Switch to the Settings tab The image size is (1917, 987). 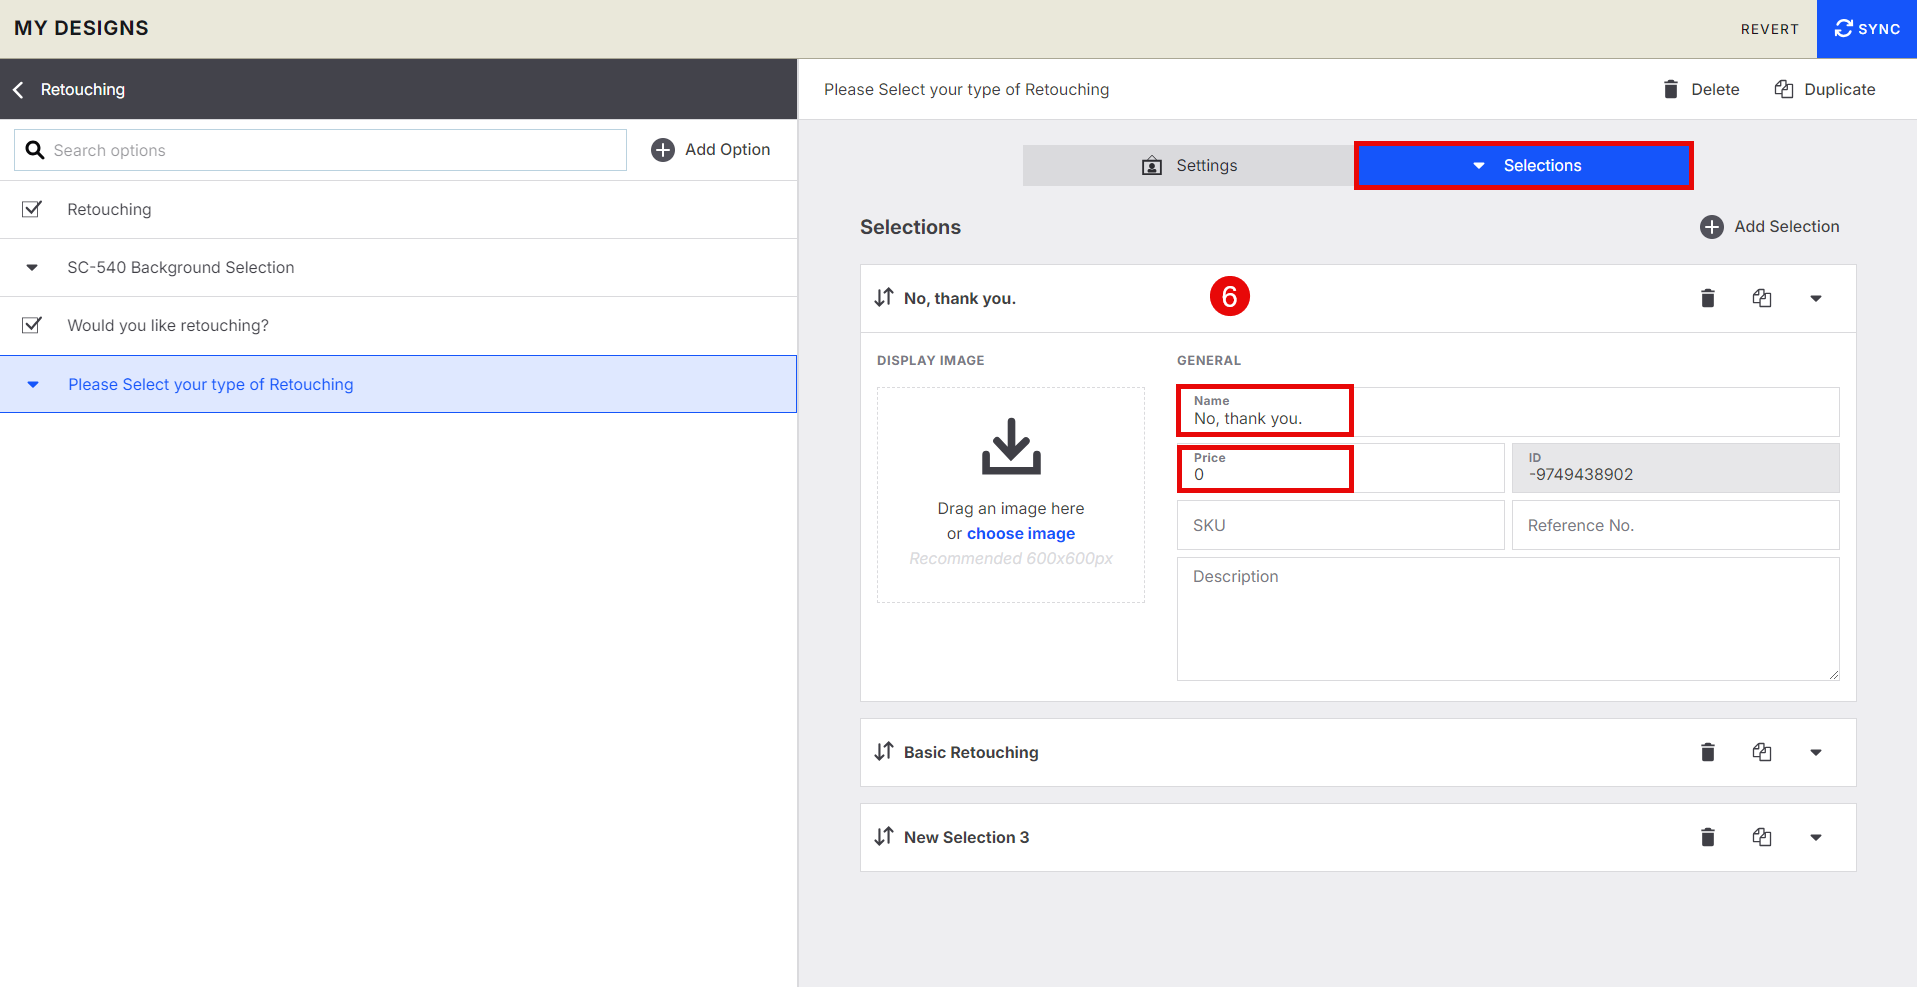(1189, 166)
